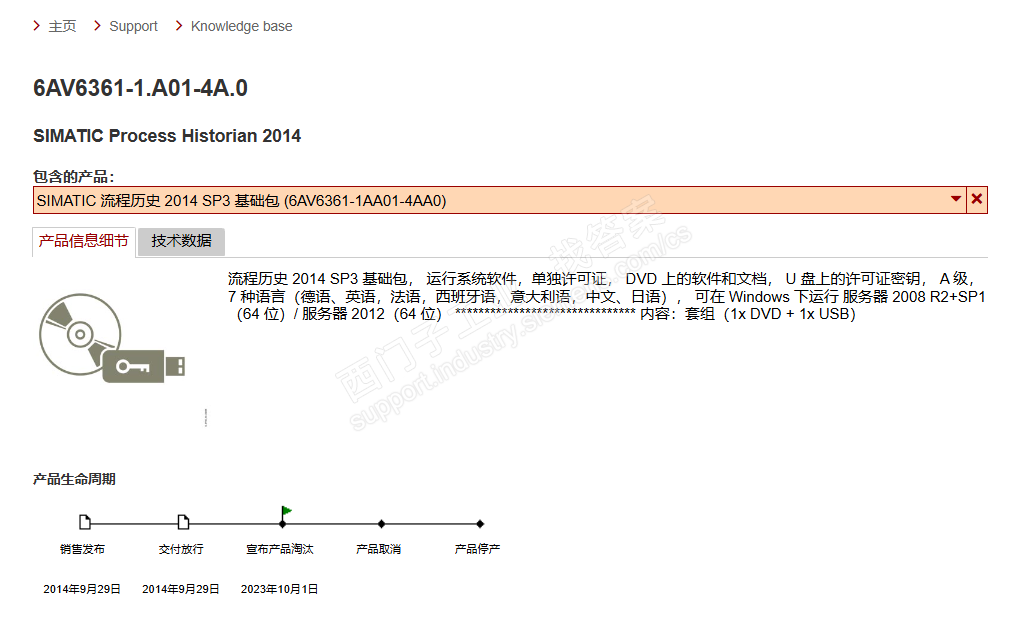Open the Knowledge base breadcrumb link
Screen dimensions: 1021x624
point(242,26)
